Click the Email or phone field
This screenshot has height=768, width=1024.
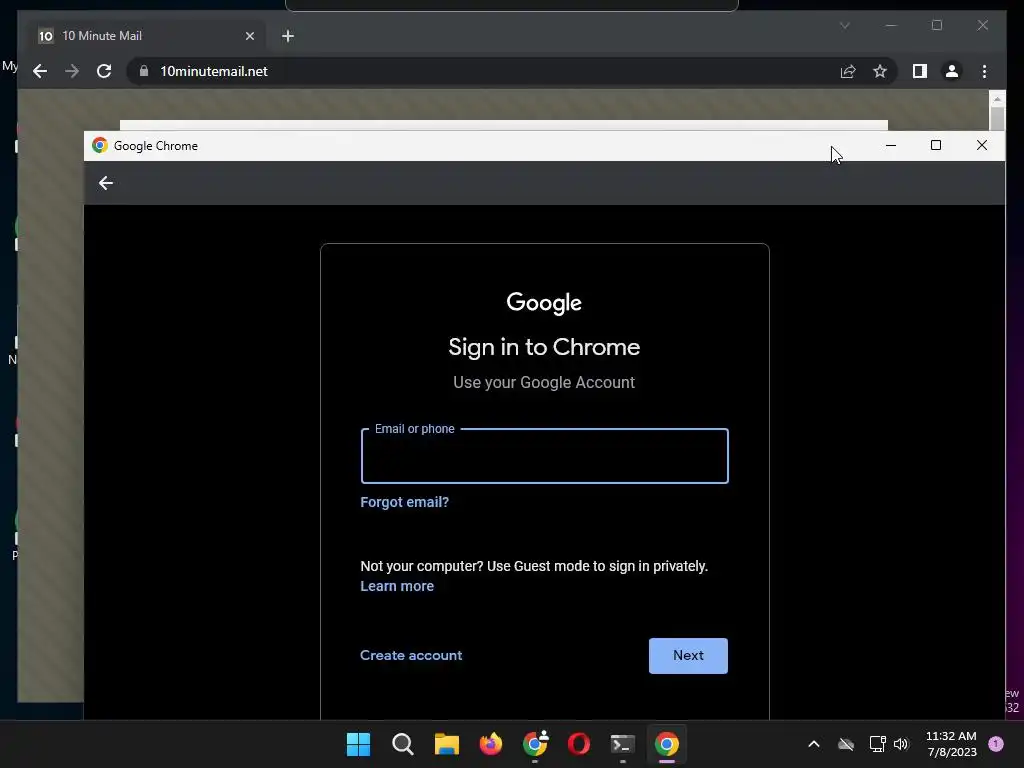tap(545, 456)
